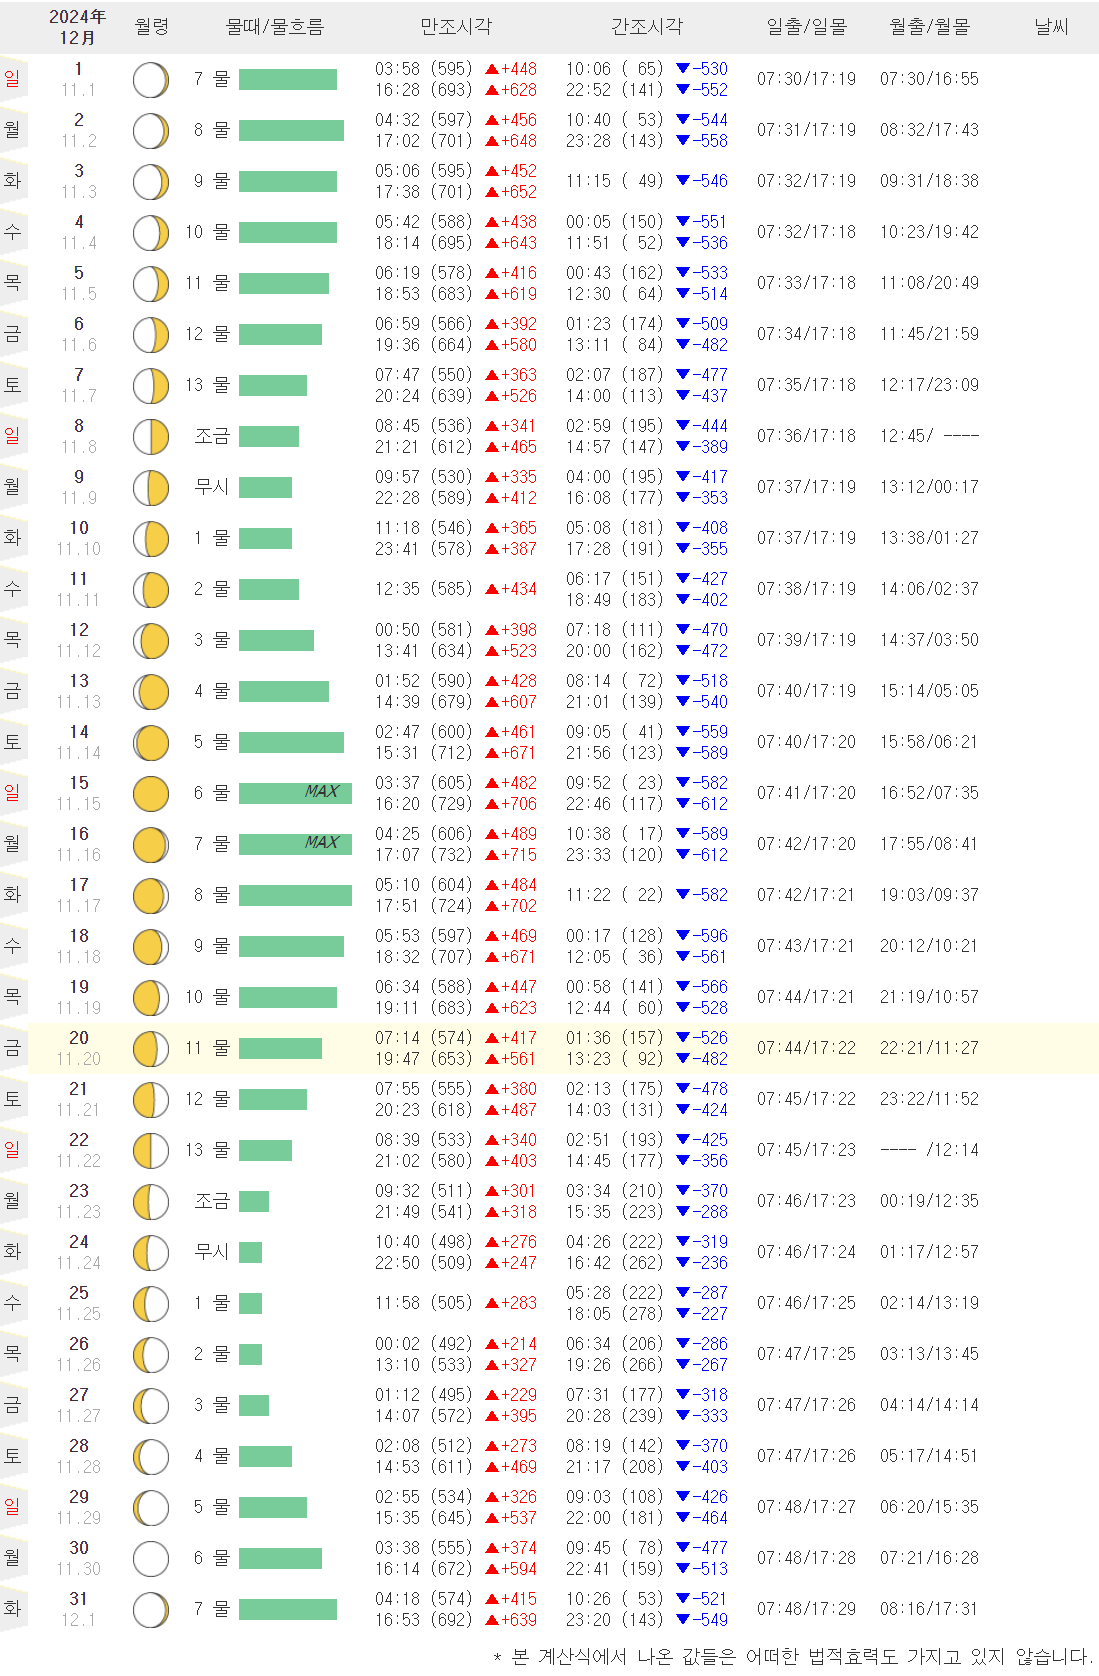The height and width of the screenshot is (1676, 1099).
Task: Click the high tide time 17:07 (732)
Action: pos(423,855)
